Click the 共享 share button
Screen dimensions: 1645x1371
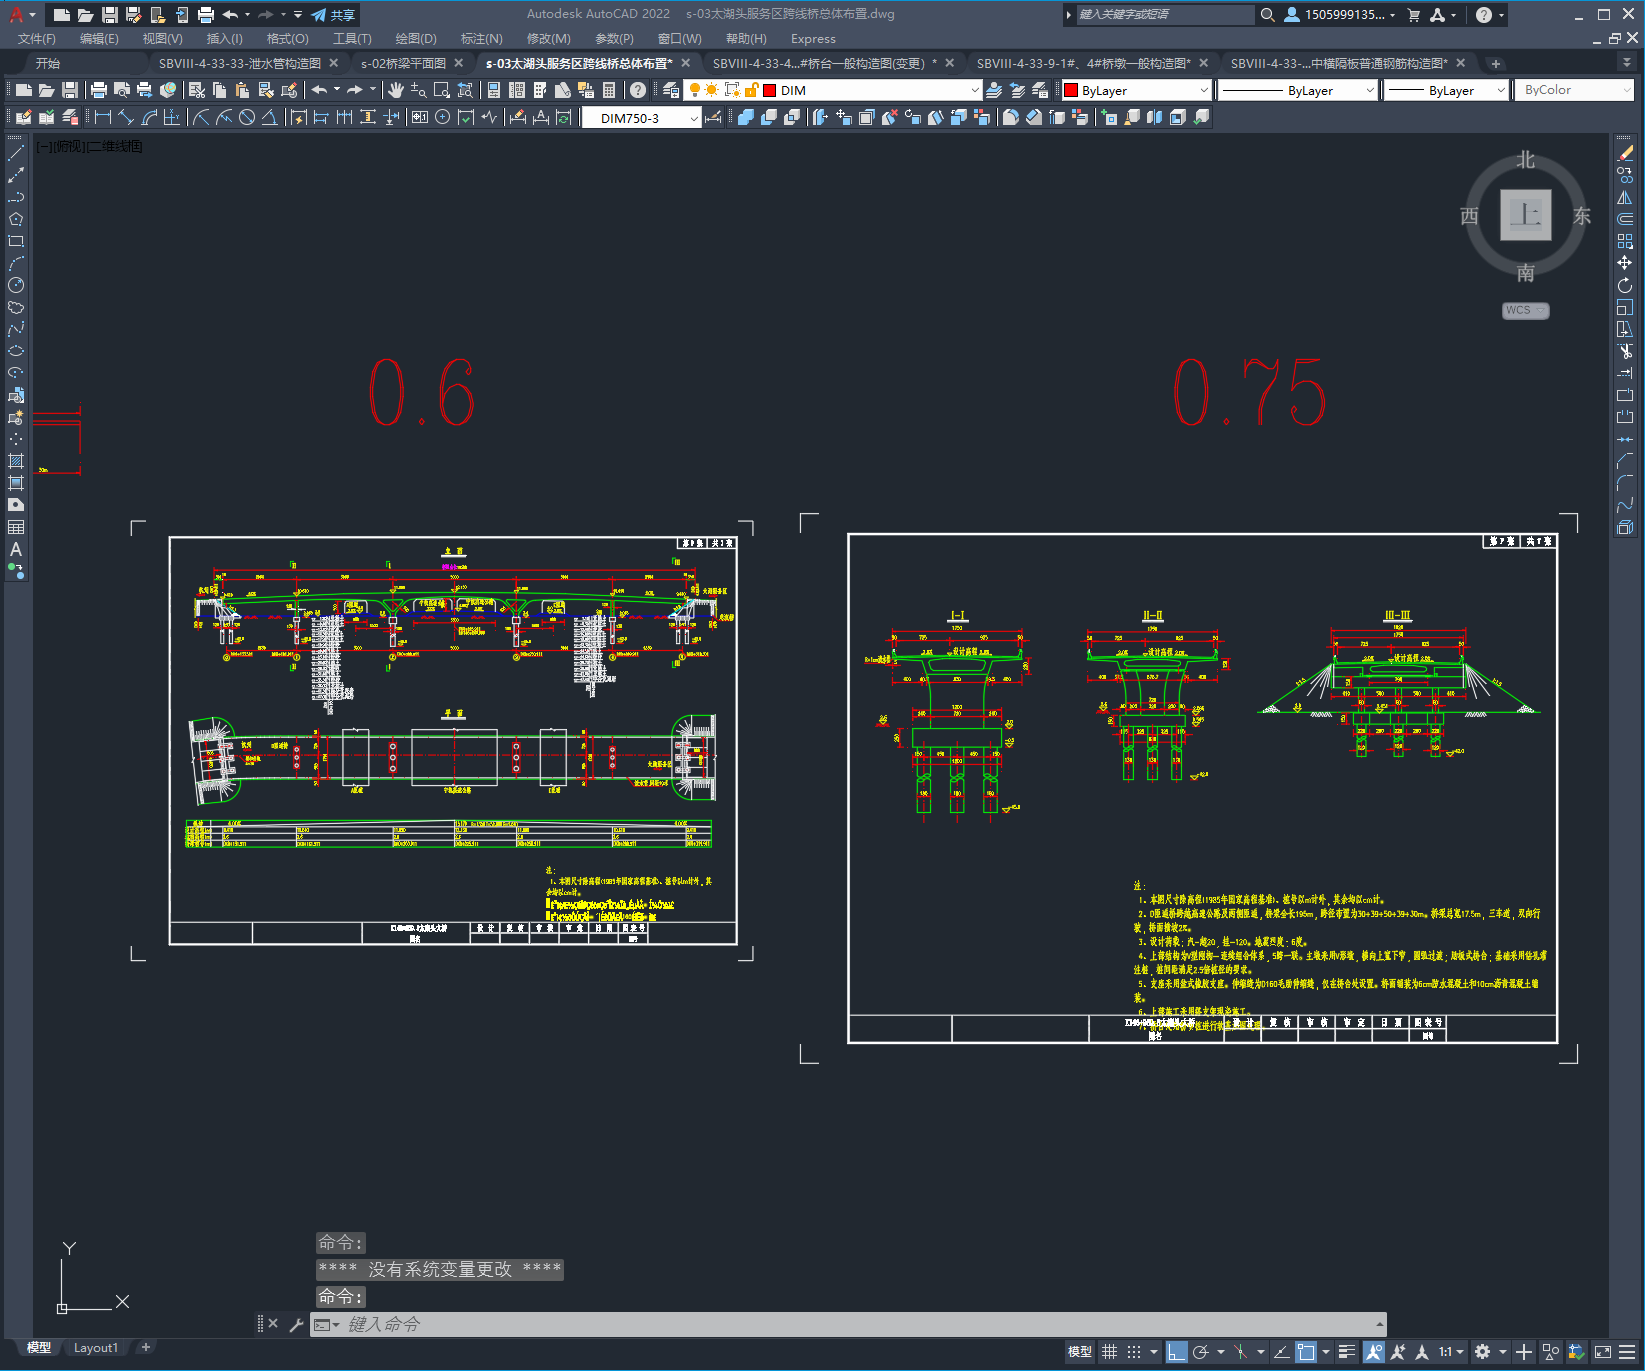click(334, 14)
